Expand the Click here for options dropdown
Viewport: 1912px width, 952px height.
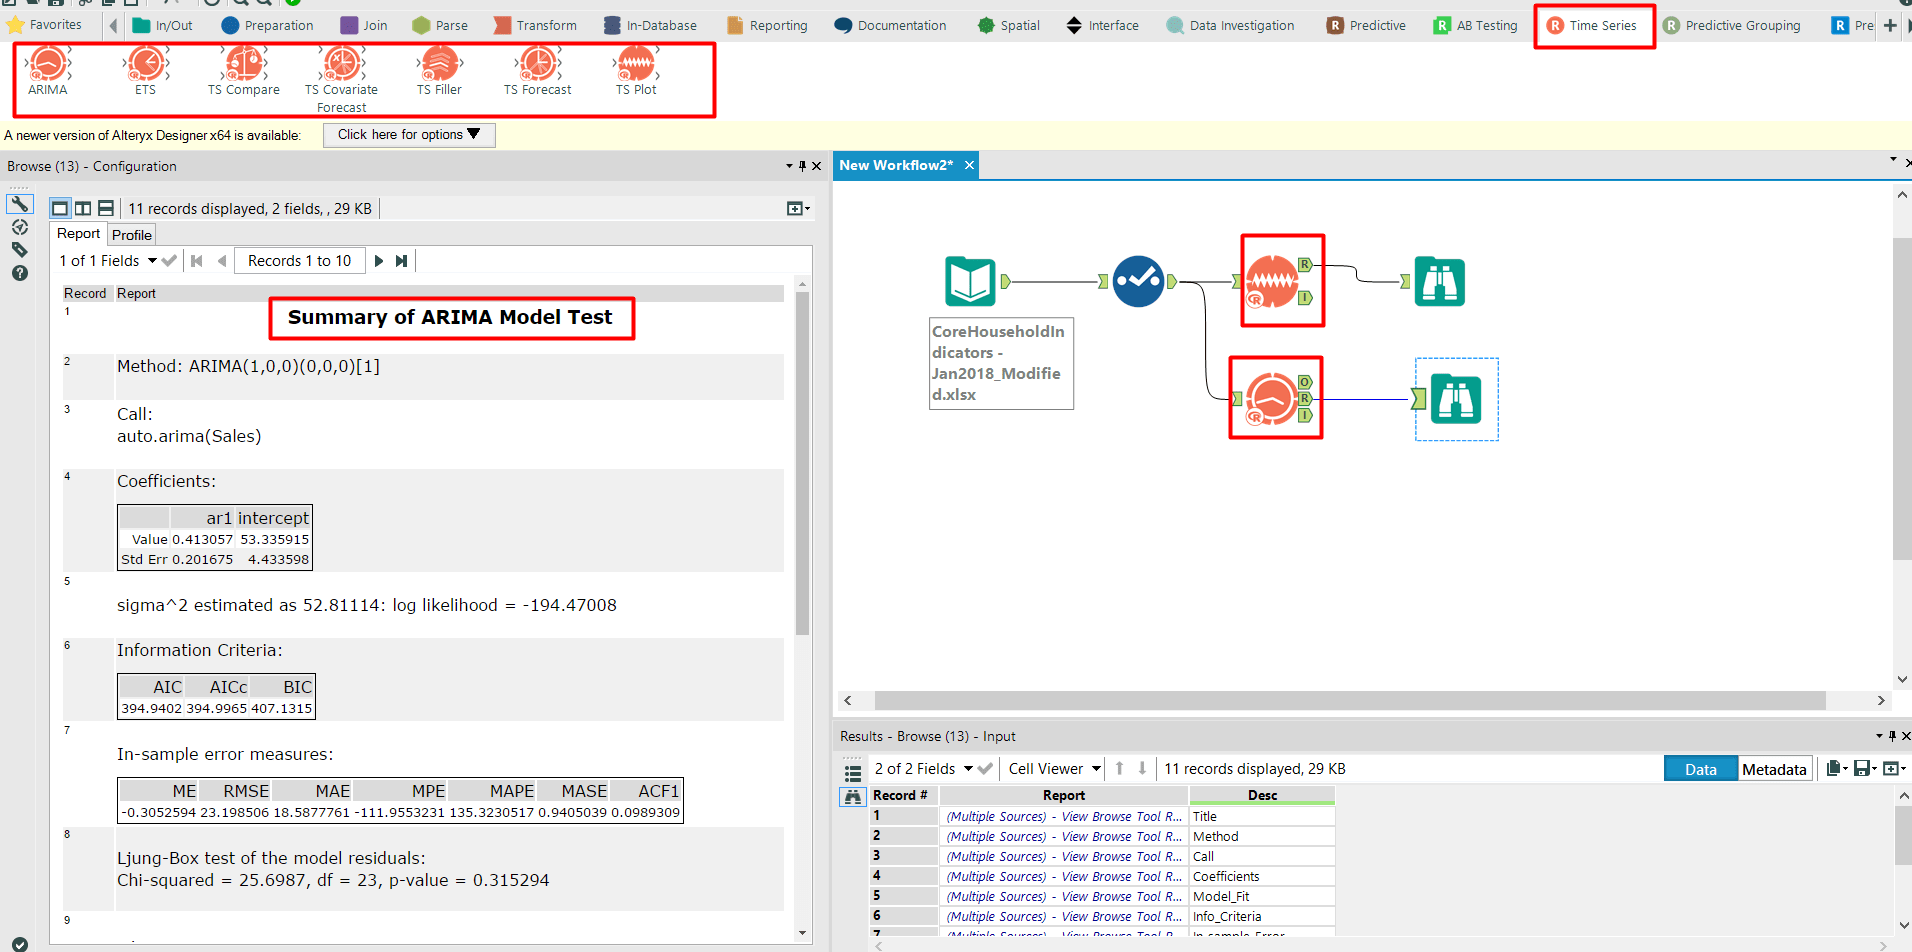(409, 135)
